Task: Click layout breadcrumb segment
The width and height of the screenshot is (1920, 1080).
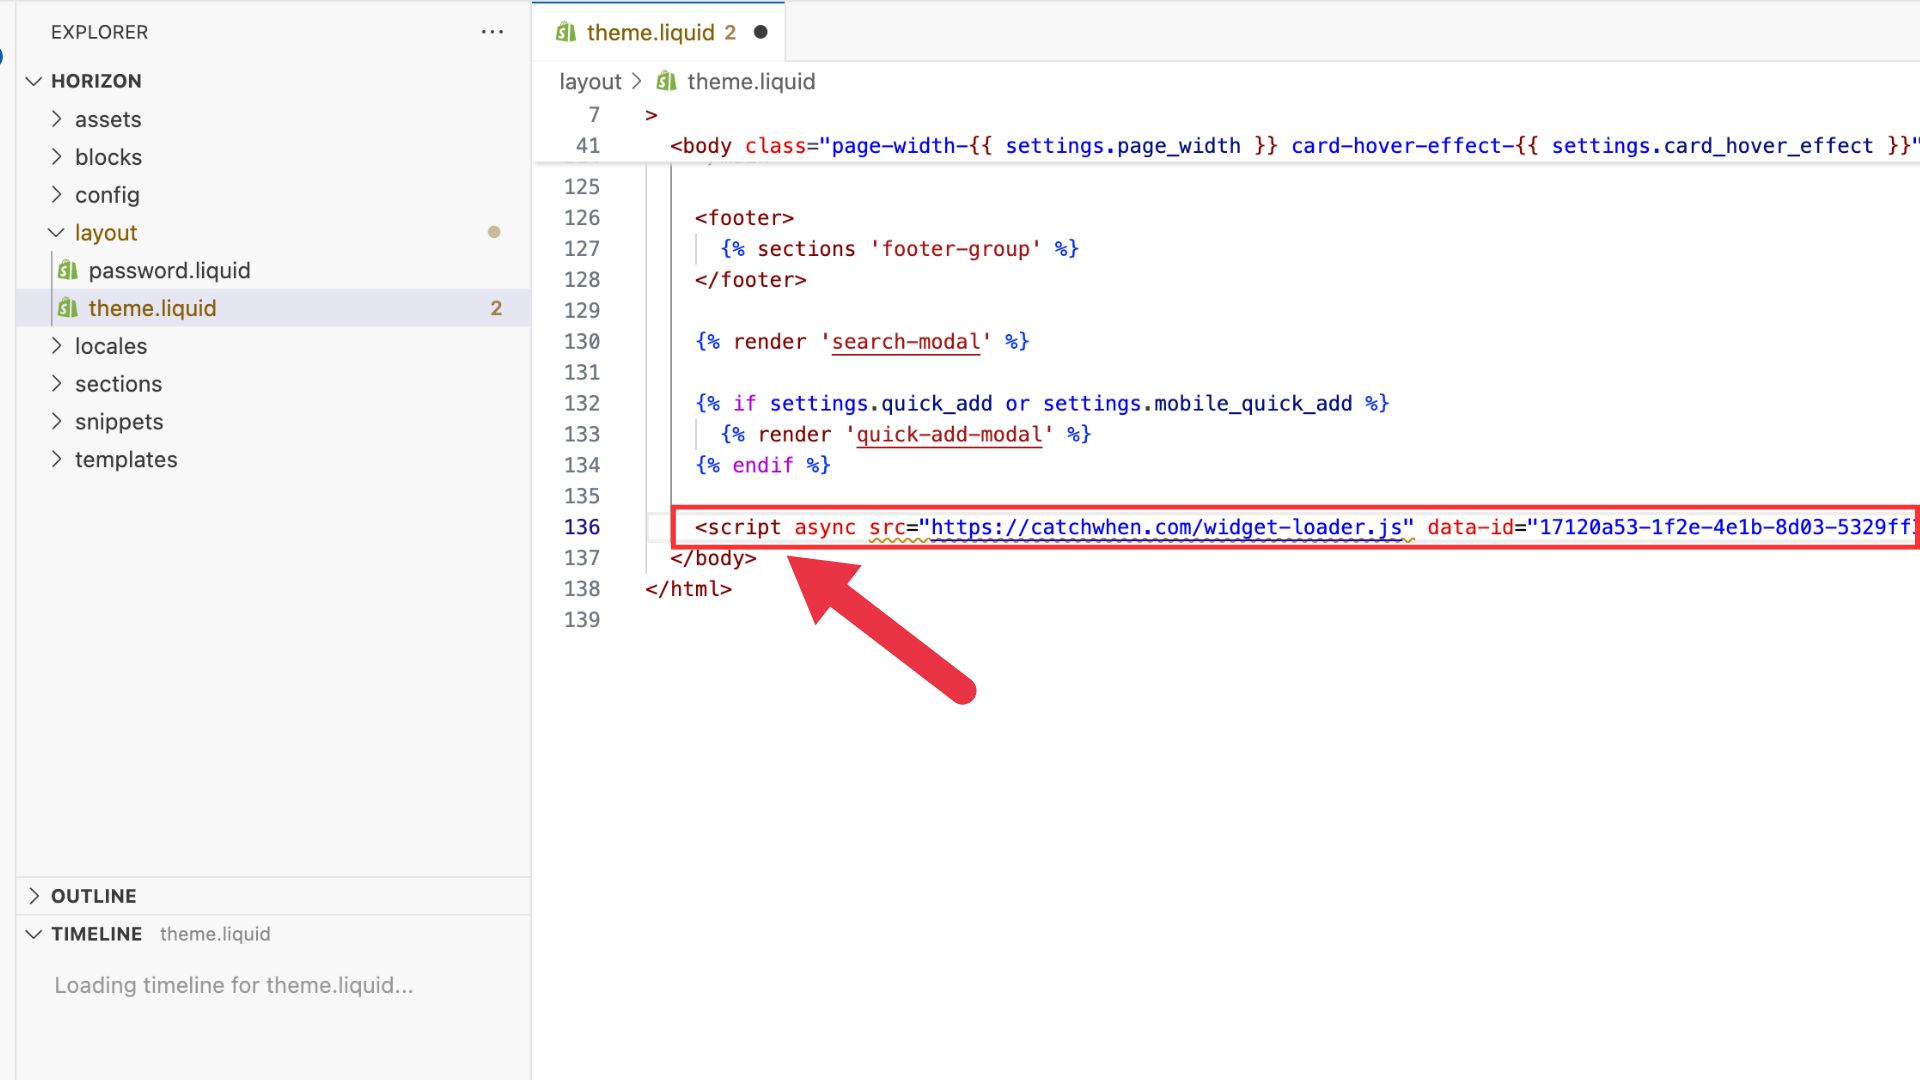Action: point(590,81)
